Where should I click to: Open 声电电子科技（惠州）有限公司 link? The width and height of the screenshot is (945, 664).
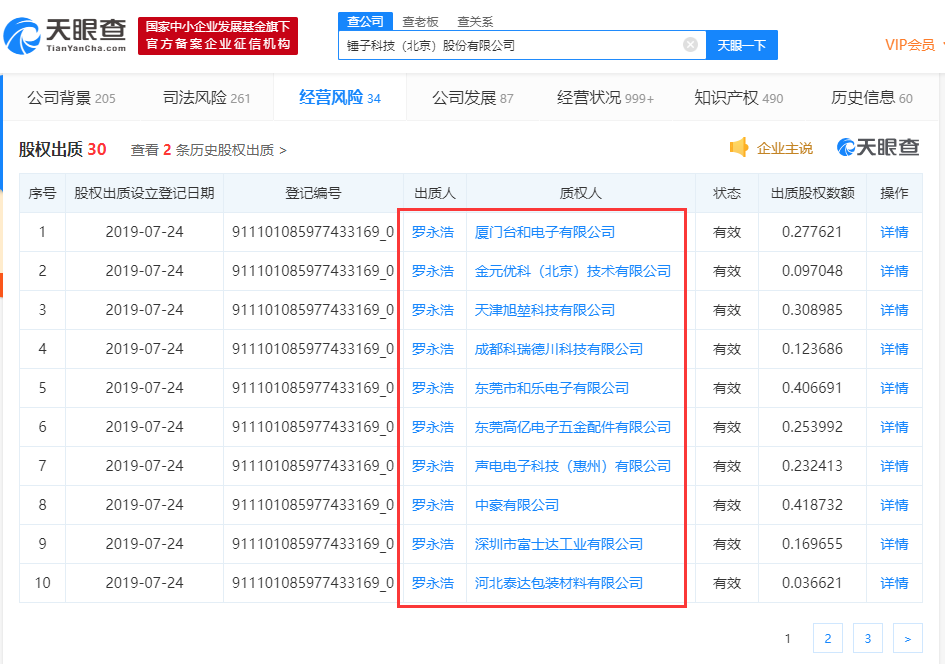[573, 466]
